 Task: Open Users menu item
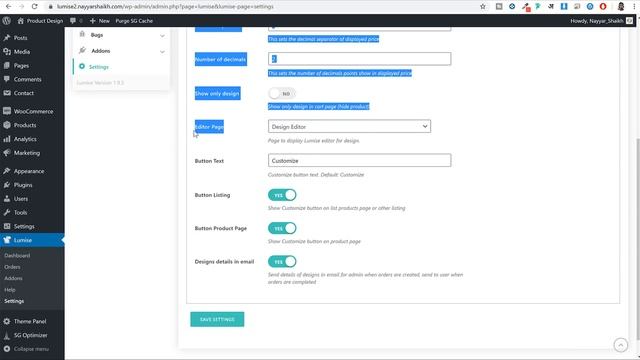coord(21,199)
